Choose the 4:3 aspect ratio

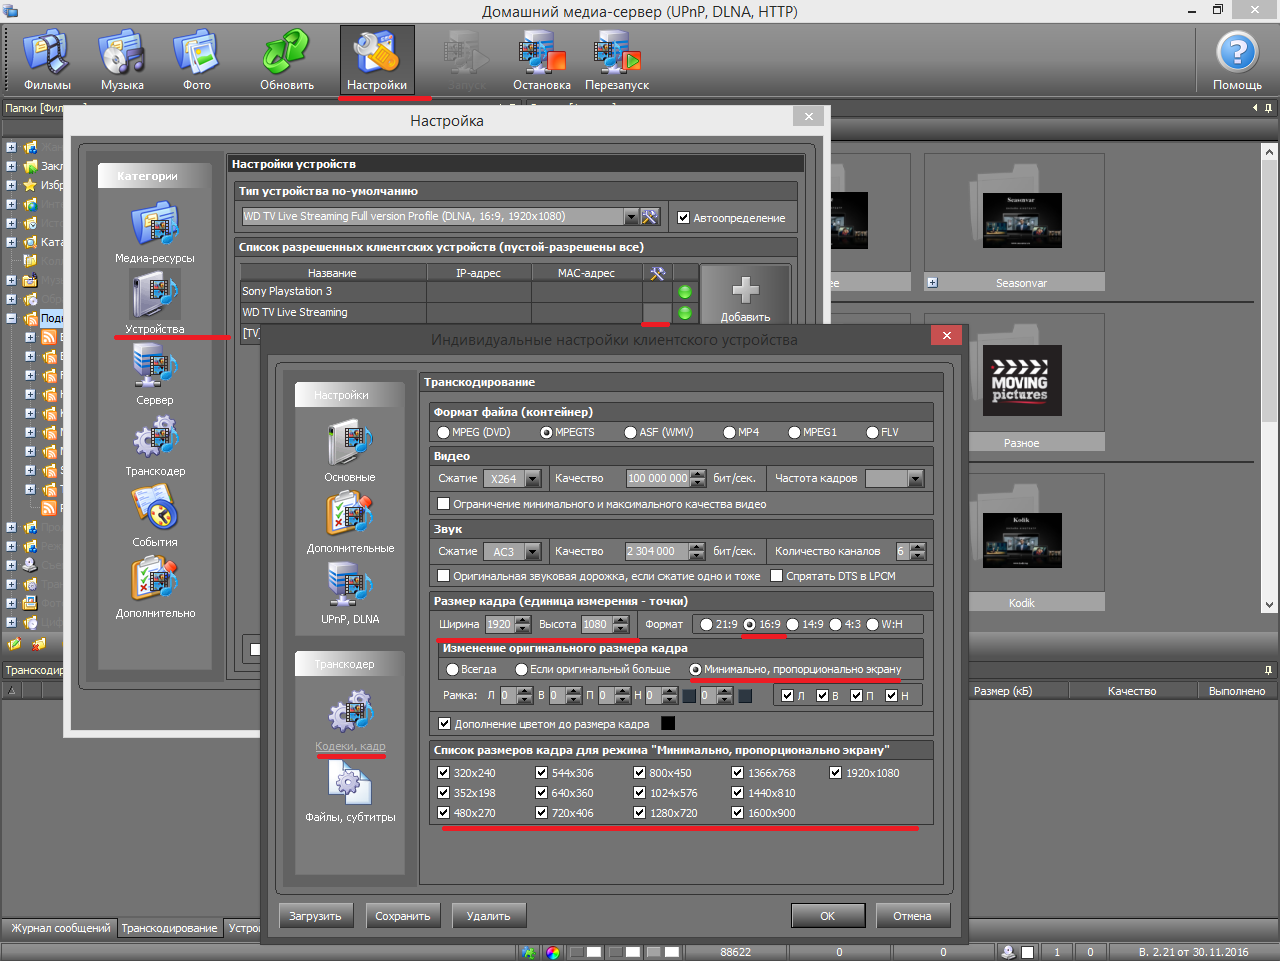836,625
